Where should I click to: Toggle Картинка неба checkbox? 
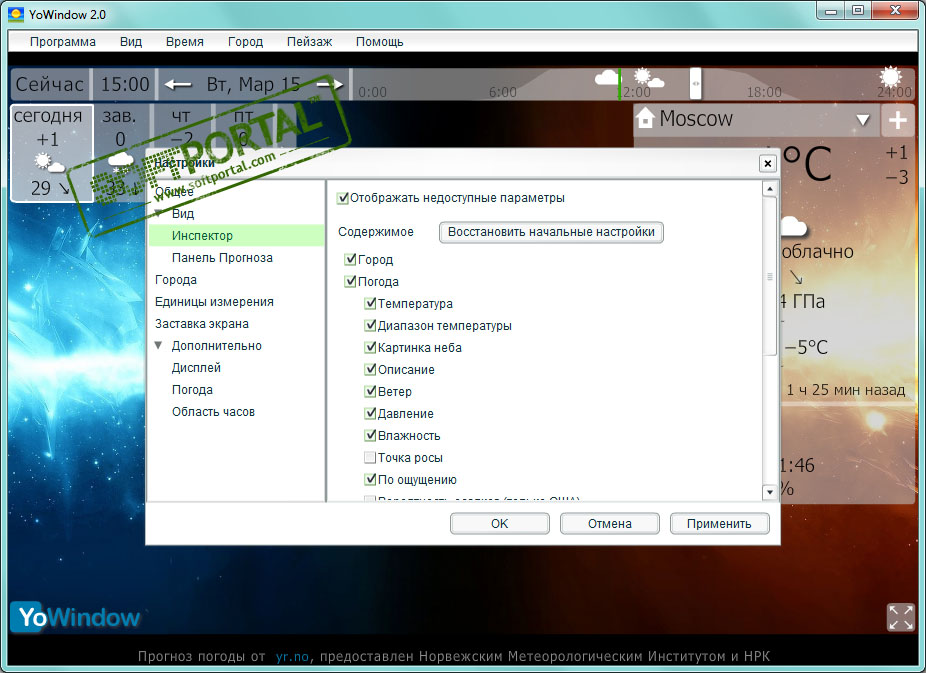coord(370,347)
